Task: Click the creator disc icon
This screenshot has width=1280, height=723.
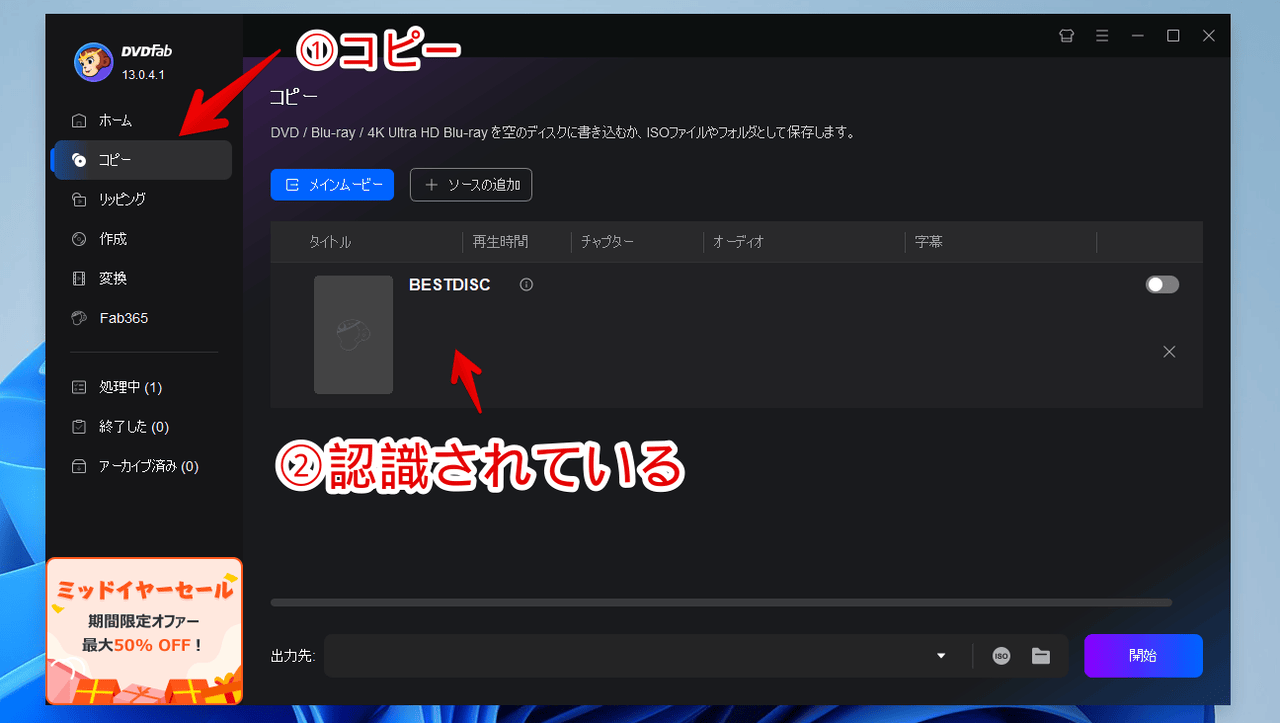Action: click(79, 239)
